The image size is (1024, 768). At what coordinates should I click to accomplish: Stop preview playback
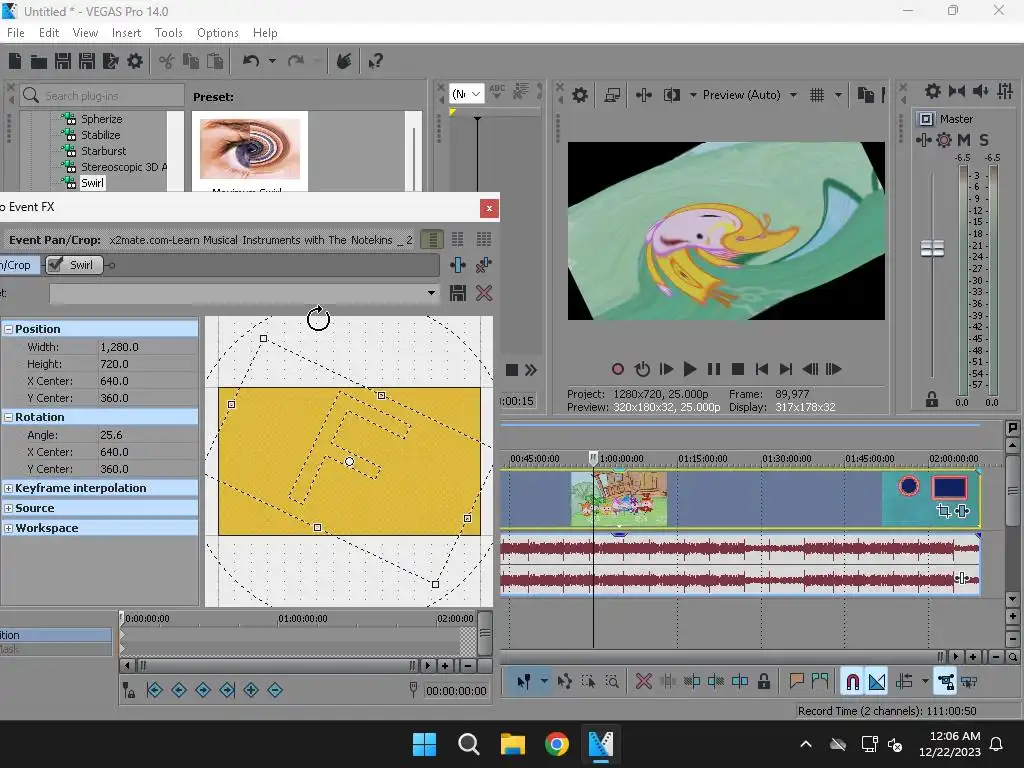[x=738, y=370]
